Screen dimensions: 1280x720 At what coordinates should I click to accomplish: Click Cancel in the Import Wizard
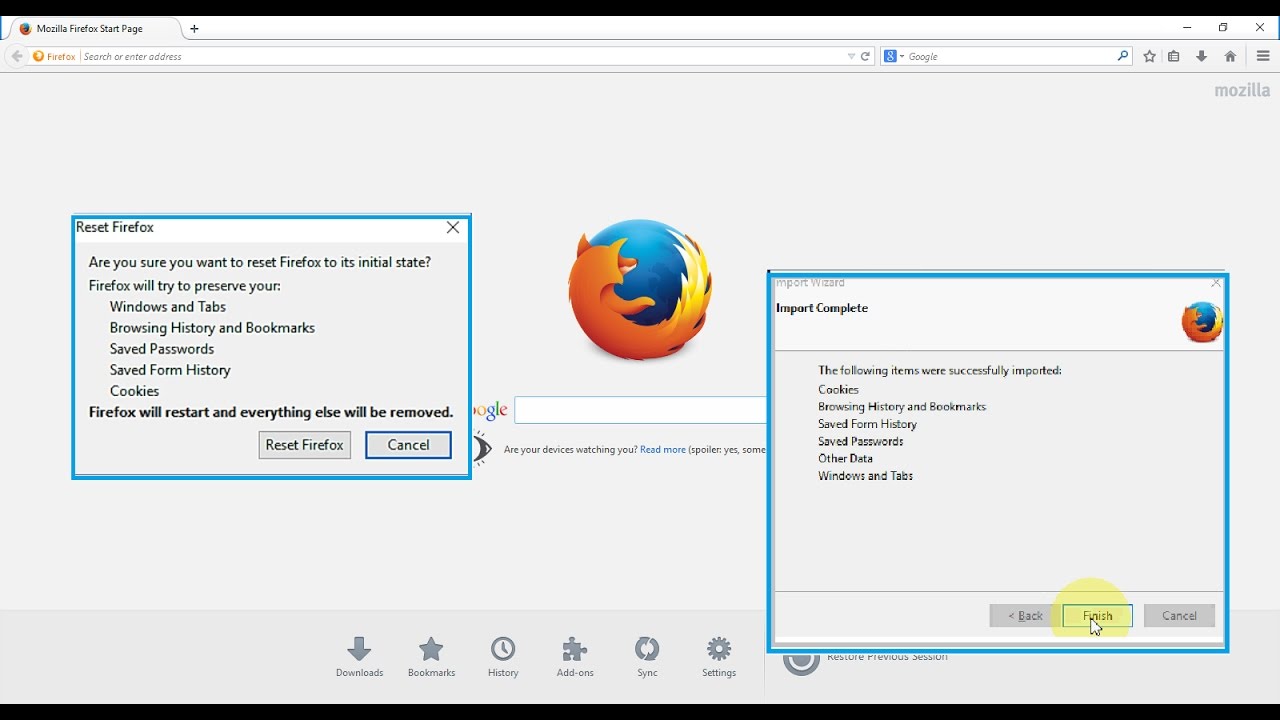[x=1179, y=616]
